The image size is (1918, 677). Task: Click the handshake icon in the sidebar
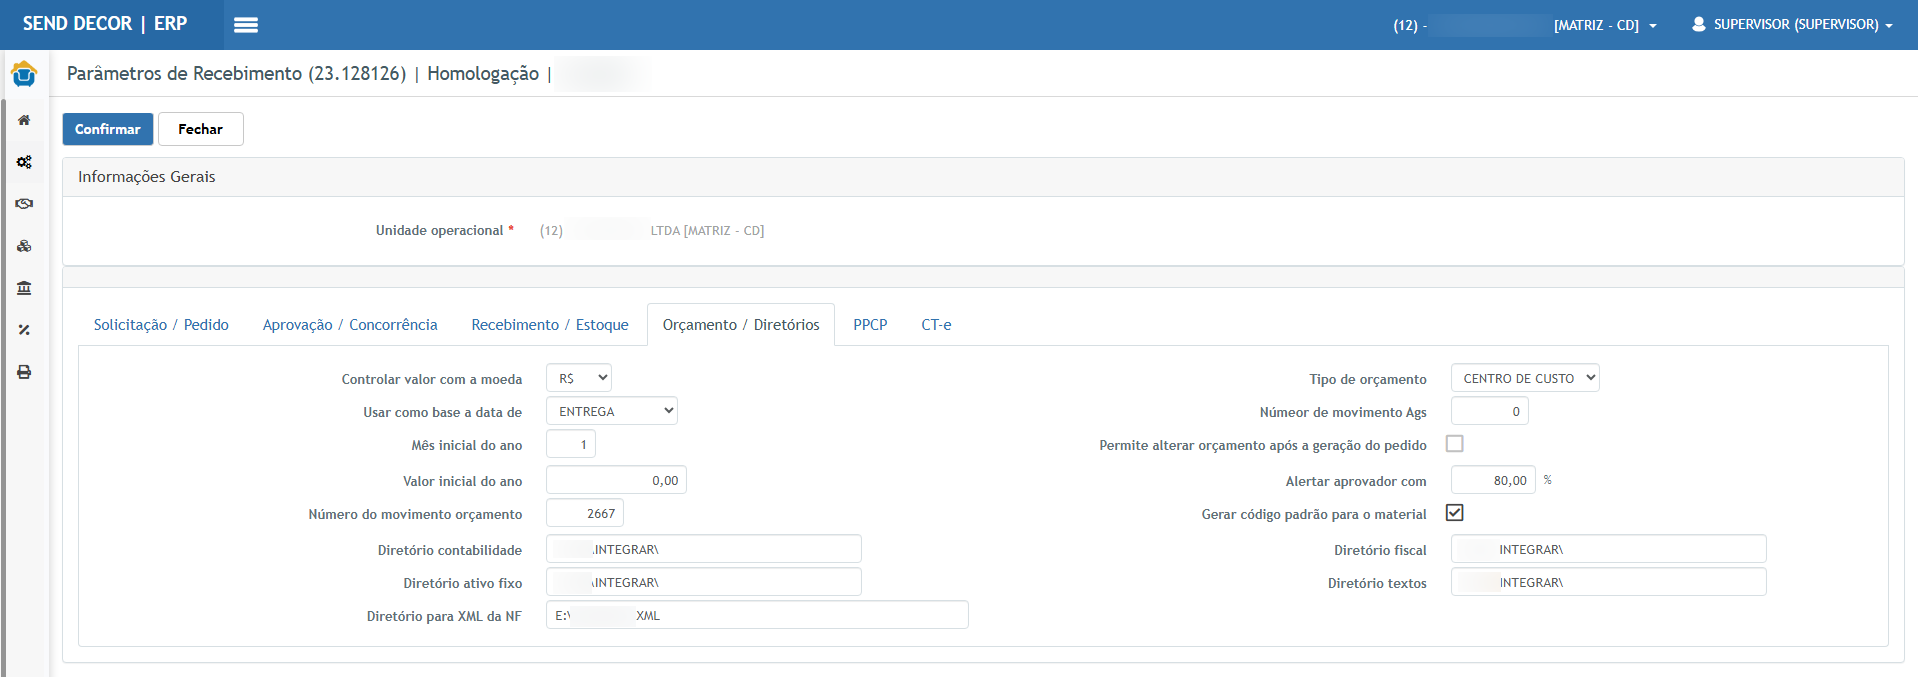coord(24,204)
